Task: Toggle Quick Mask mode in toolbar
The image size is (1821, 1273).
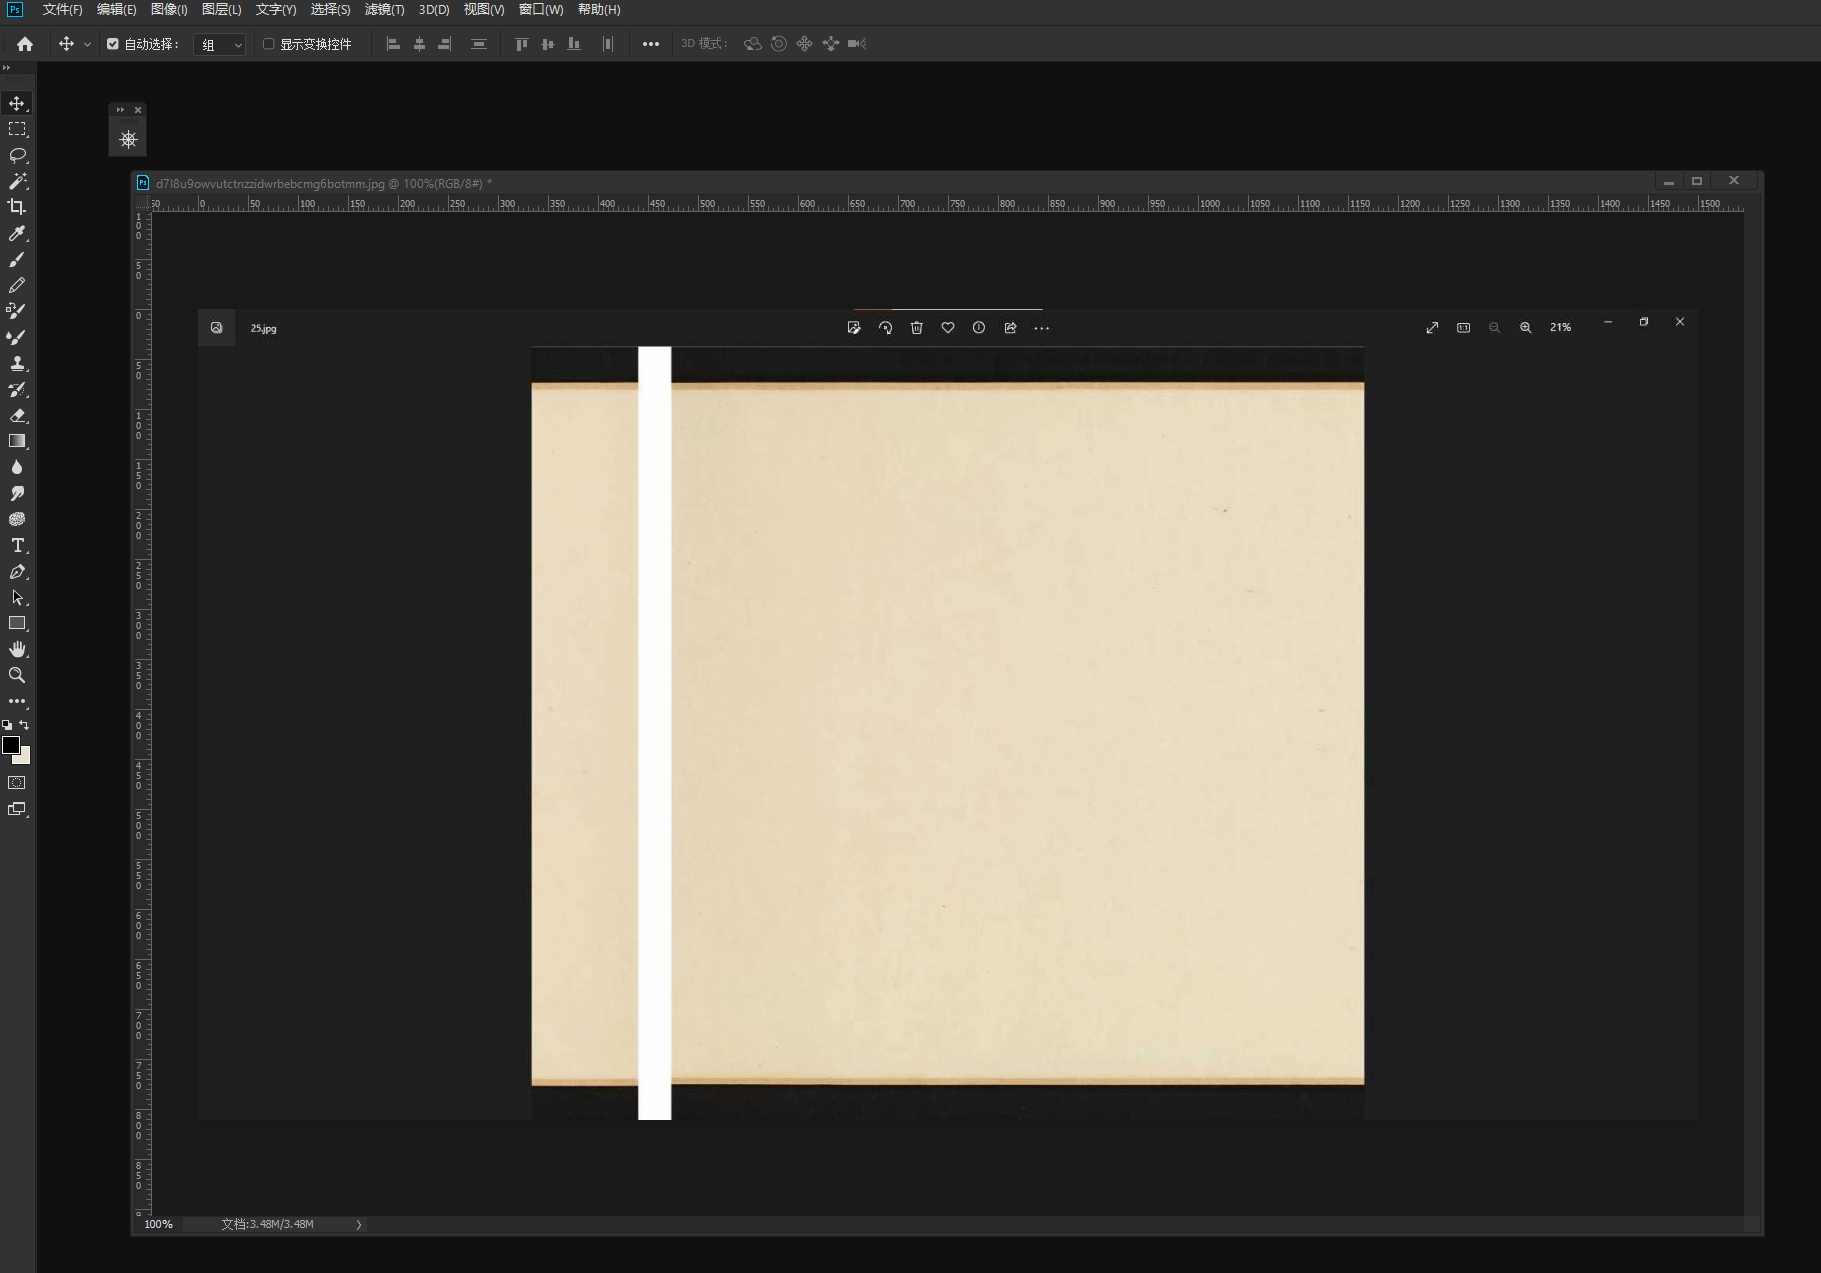Action: pyautogui.click(x=17, y=783)
